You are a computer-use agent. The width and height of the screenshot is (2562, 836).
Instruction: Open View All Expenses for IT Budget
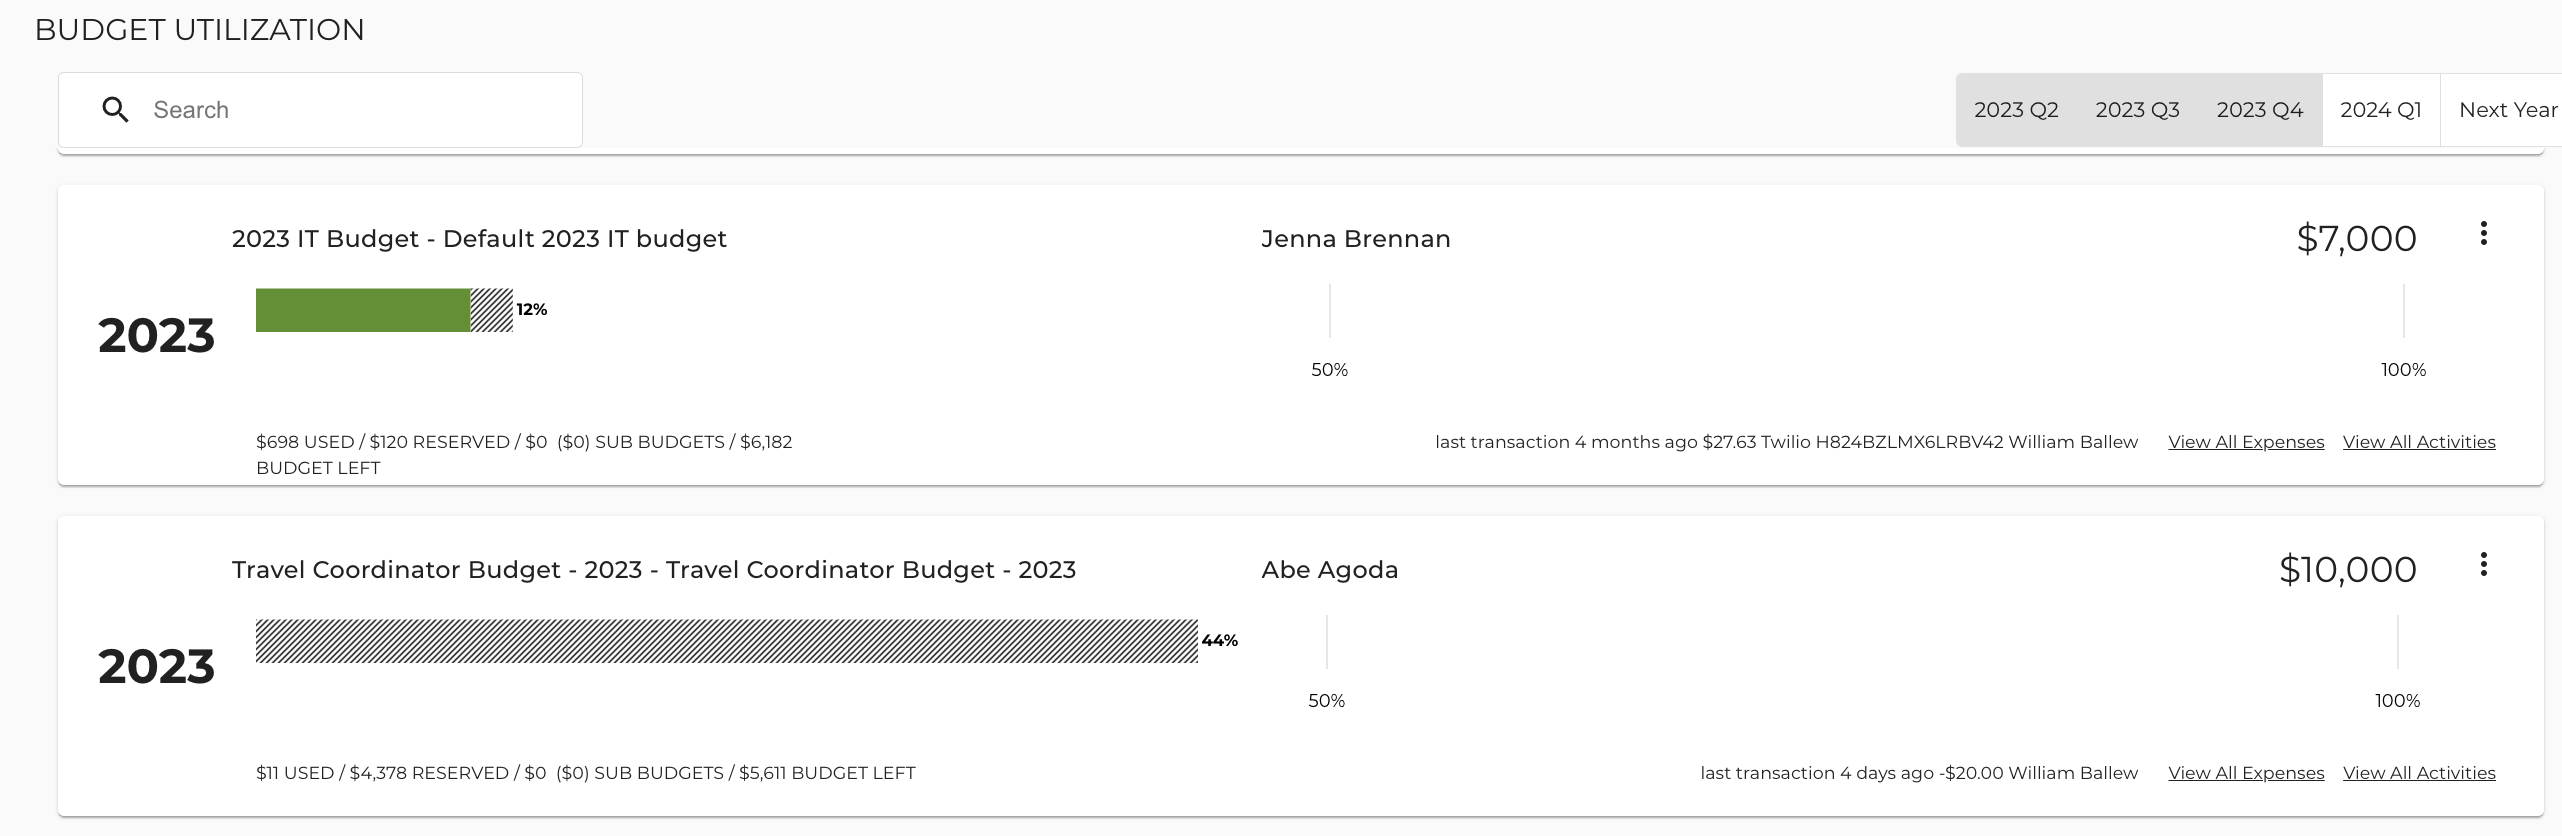[2246, 441]
